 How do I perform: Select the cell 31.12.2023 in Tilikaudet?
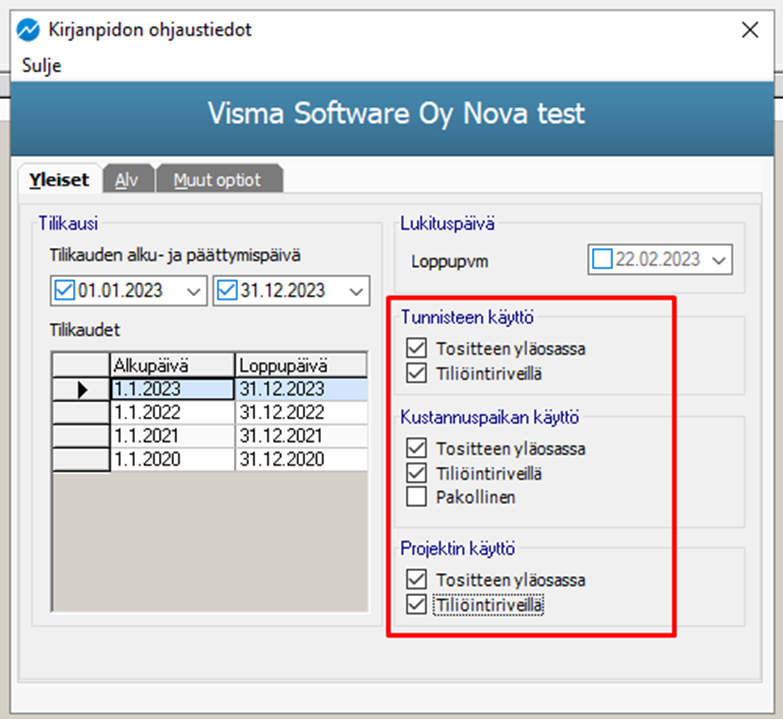(x=301, y=389)
